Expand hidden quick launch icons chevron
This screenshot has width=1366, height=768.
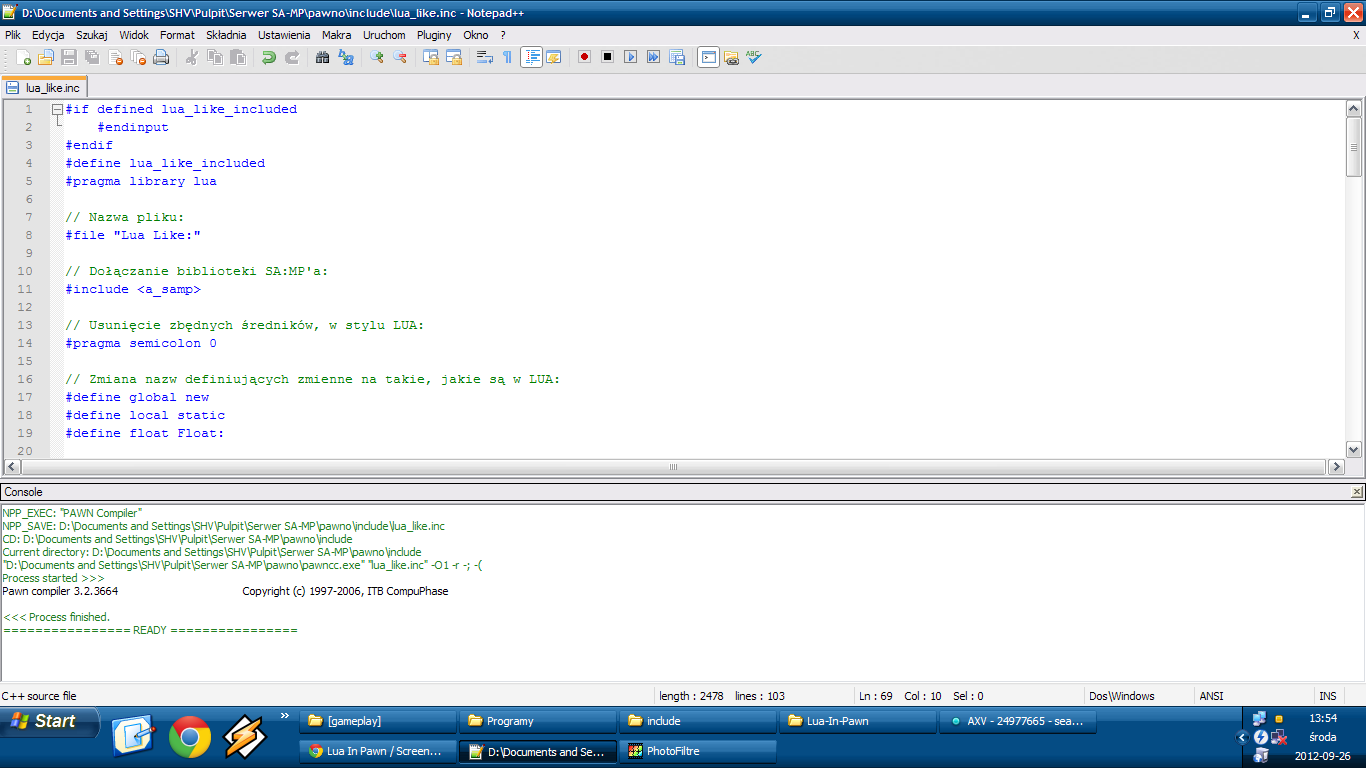click(x=284, y=716)
